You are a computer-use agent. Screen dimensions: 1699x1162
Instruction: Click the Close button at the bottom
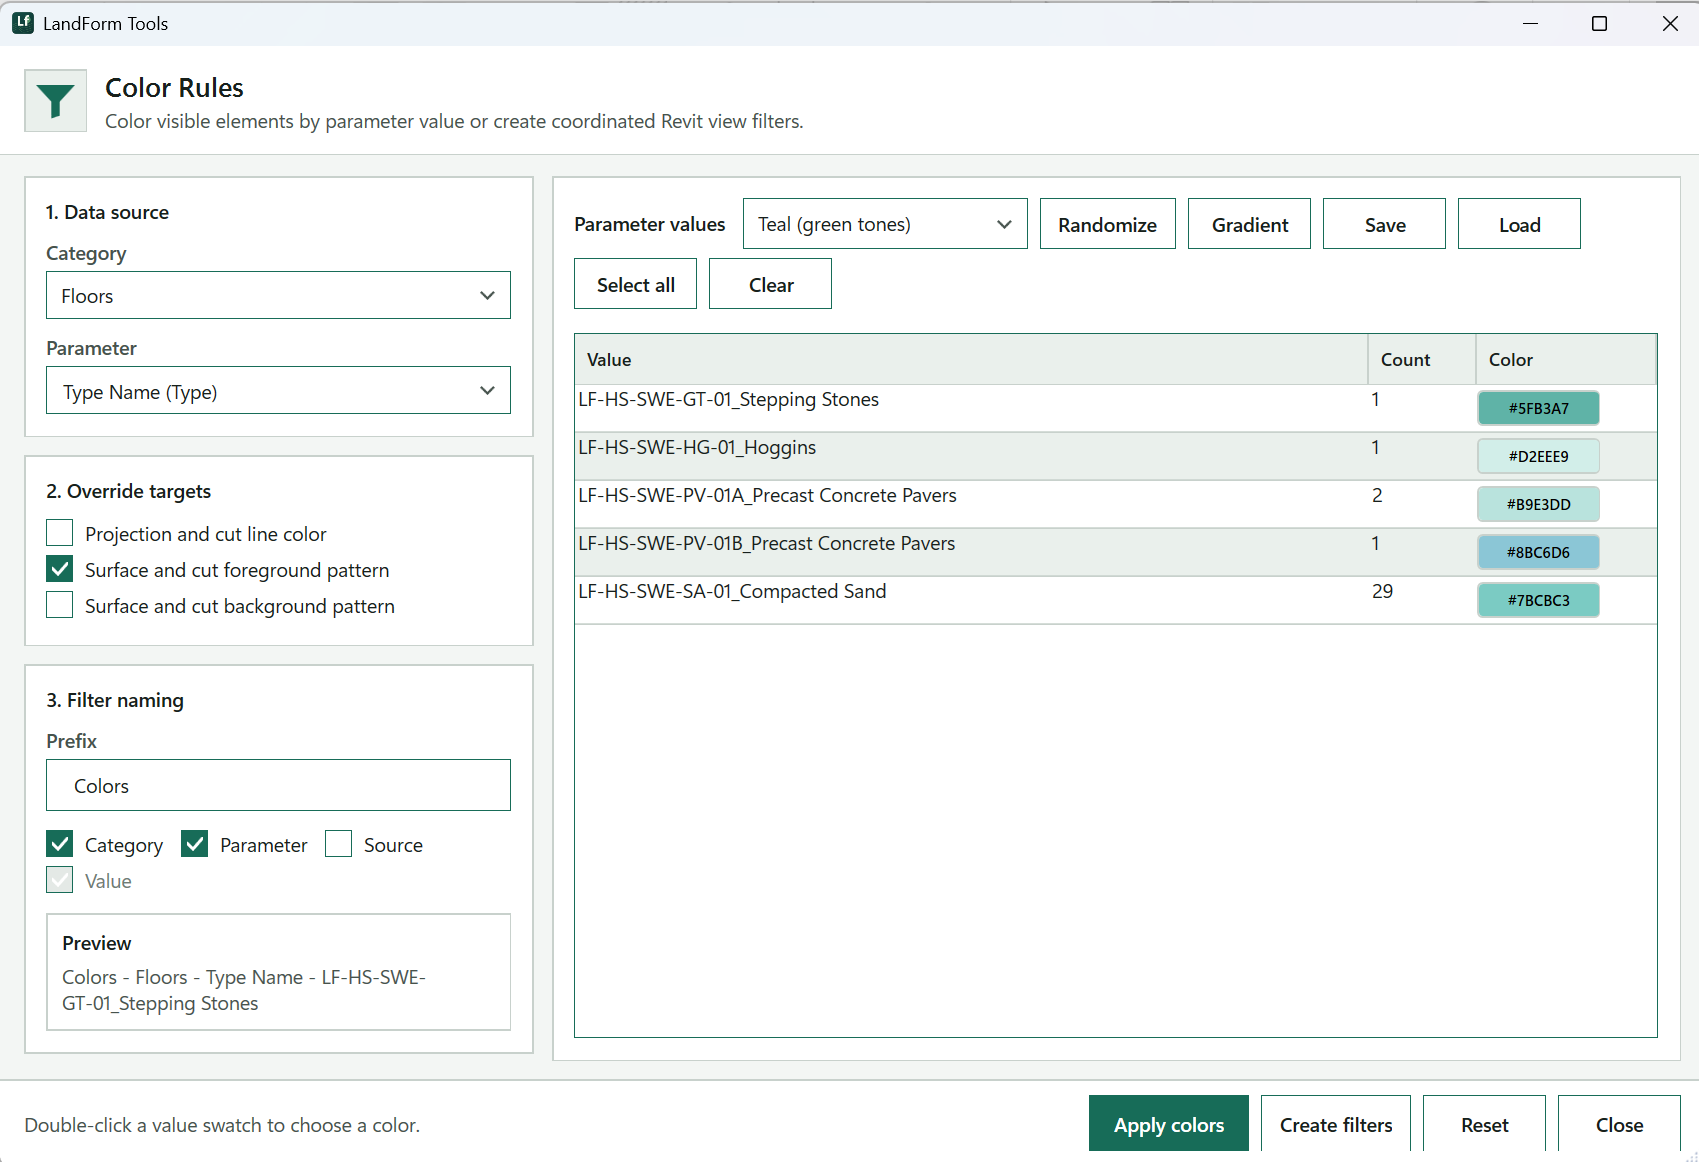point(1619,1124)
